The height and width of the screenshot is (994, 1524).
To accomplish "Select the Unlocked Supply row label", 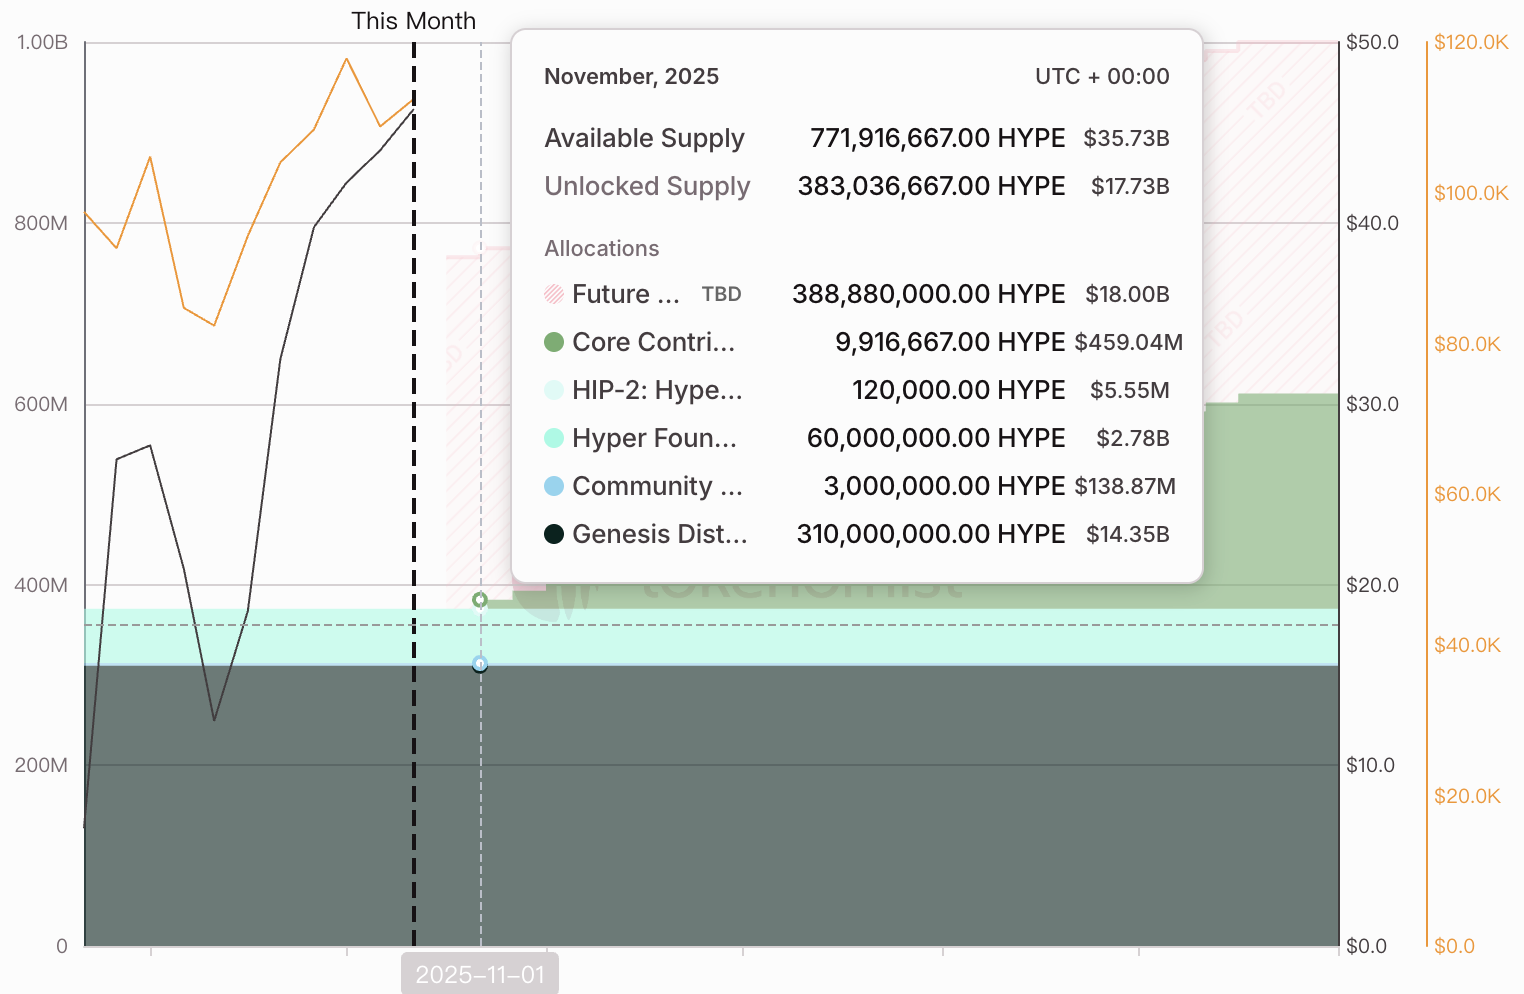I will 647,186.
